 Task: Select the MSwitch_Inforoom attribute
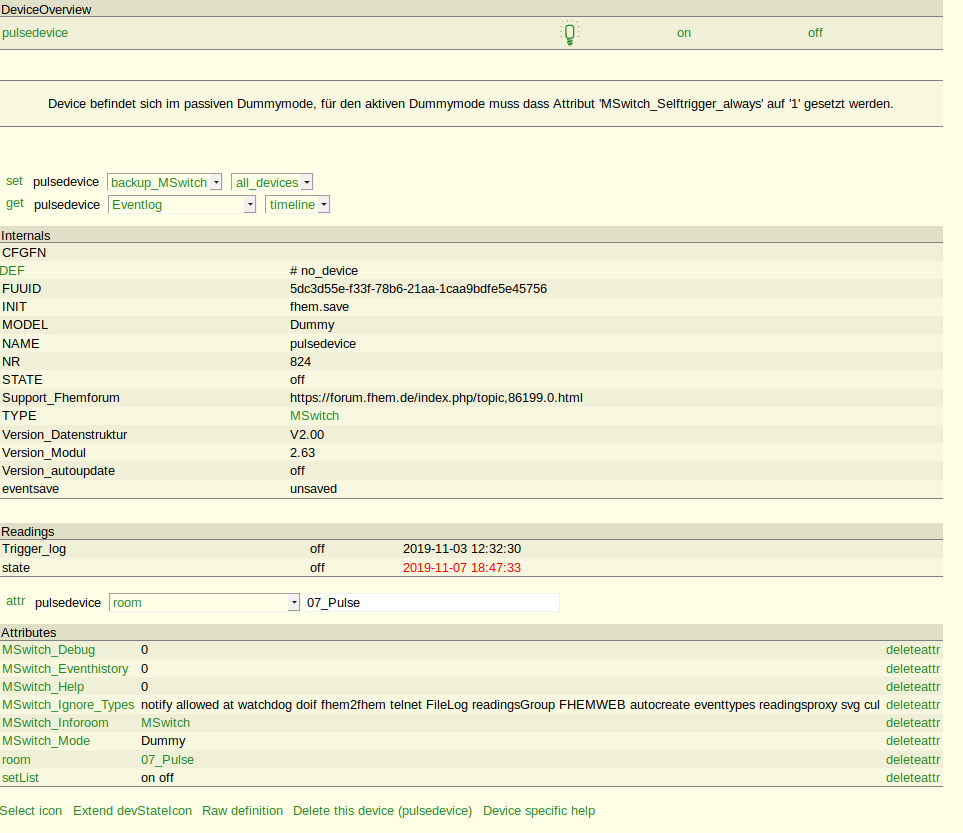(55, 723)
